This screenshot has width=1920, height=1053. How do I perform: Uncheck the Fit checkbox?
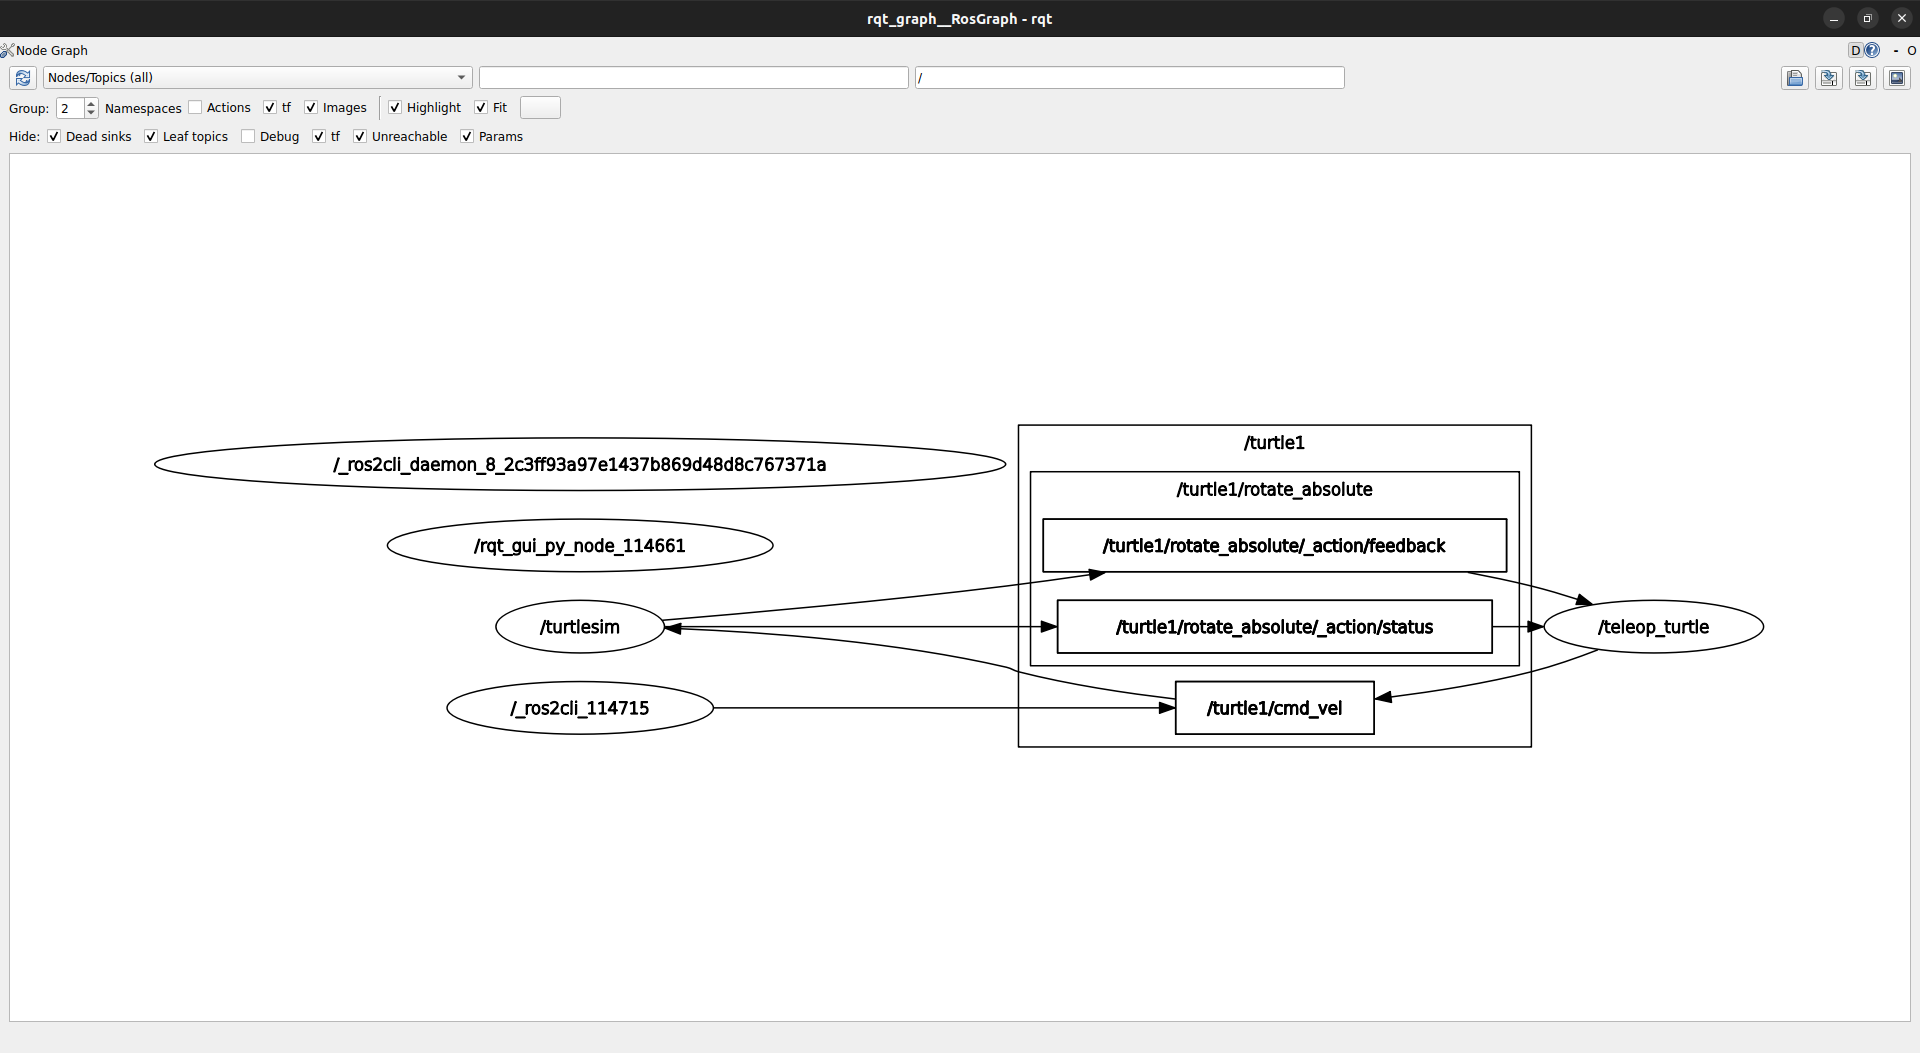(481, 107)
